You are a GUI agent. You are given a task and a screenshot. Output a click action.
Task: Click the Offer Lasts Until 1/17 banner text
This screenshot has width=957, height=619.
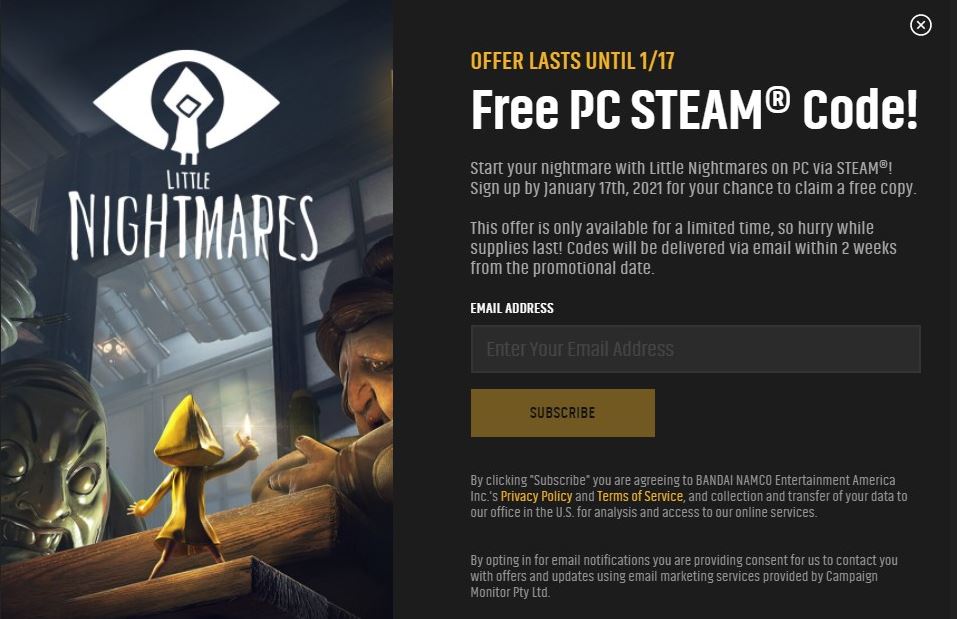(572, 61)
